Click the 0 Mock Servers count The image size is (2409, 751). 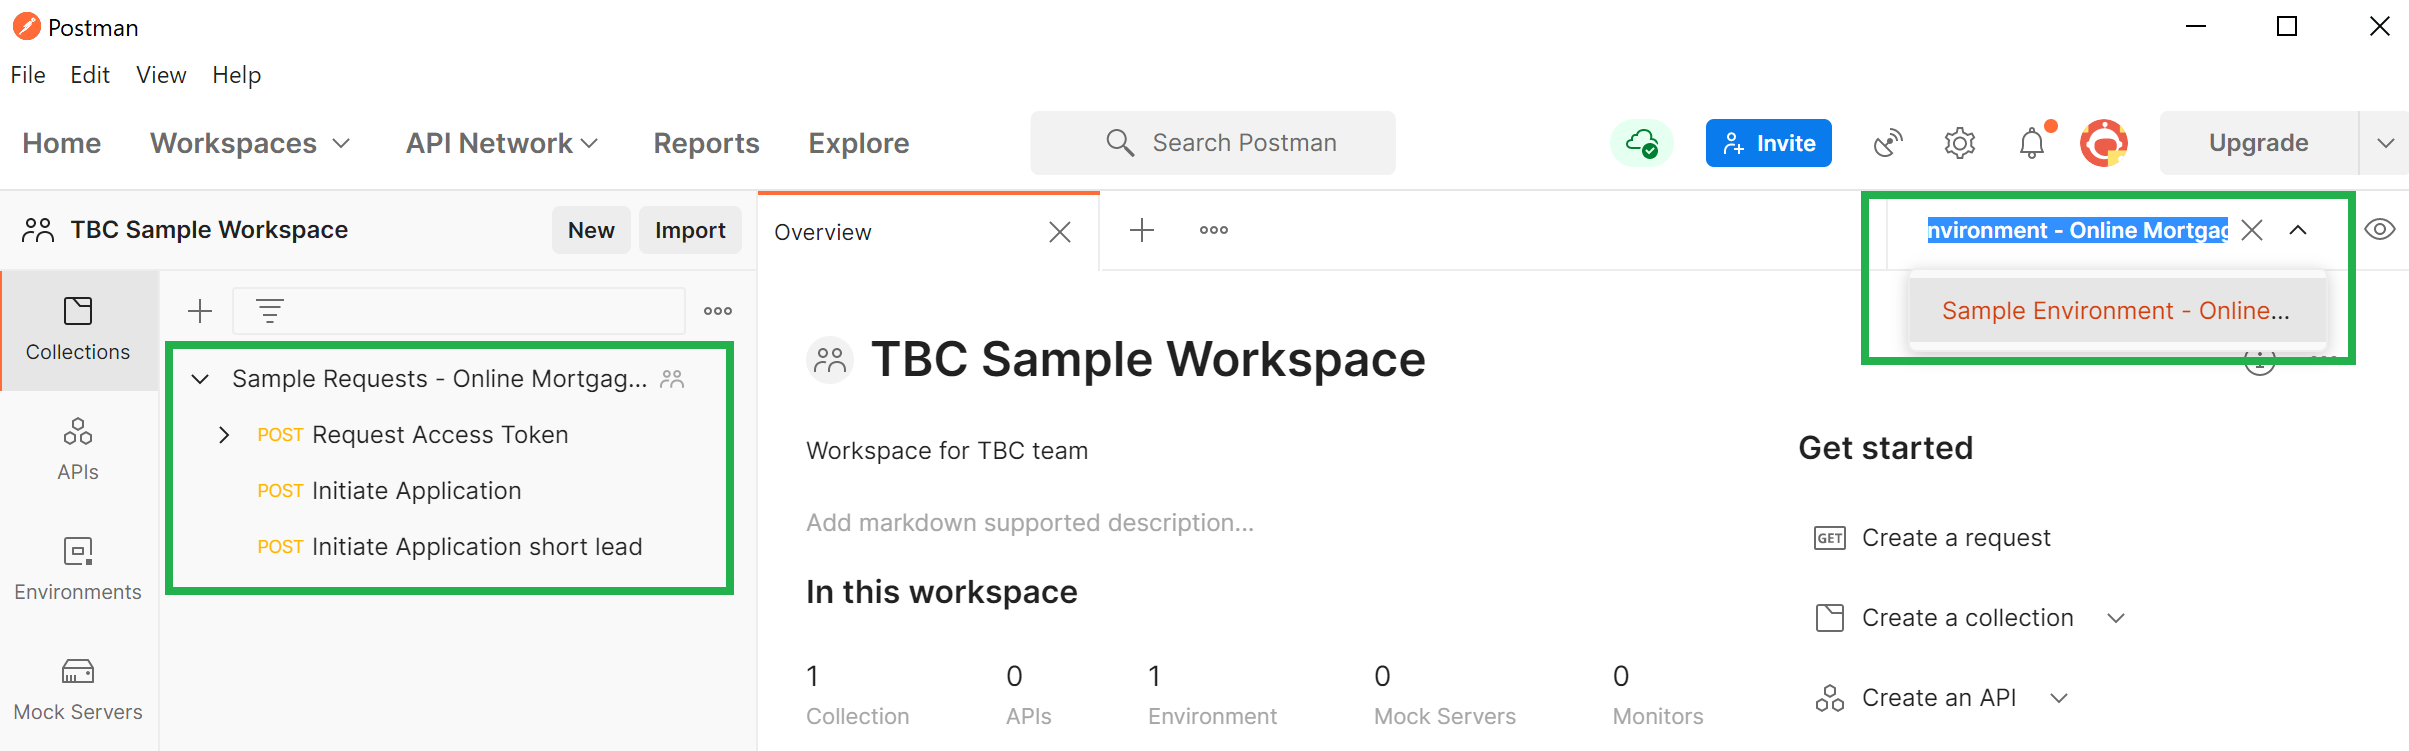[1445, 695]
